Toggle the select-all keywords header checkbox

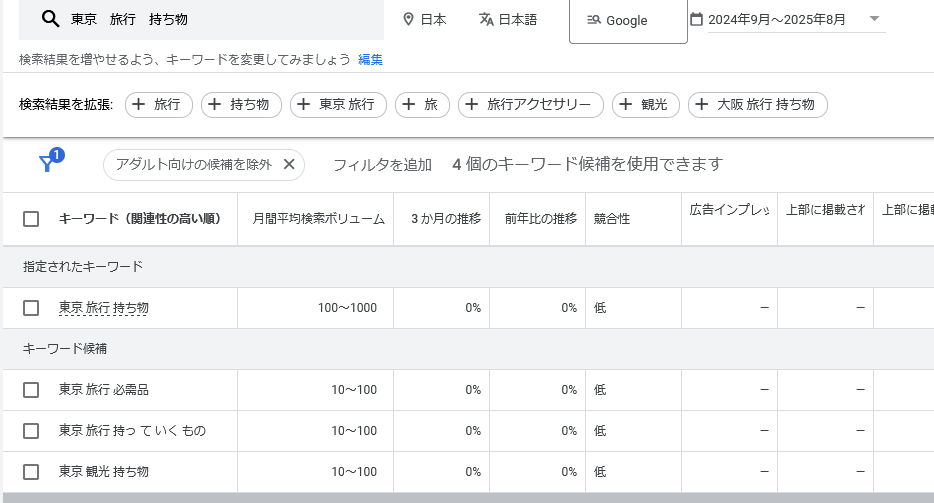point(31,219)
